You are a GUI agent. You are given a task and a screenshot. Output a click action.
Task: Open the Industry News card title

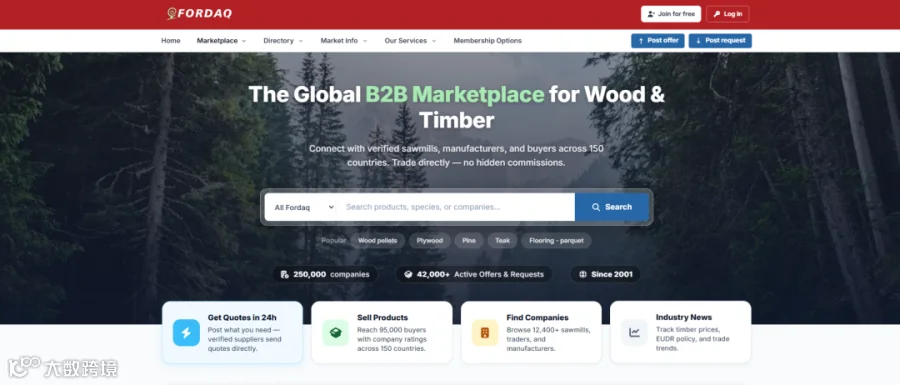coord(684,317)
